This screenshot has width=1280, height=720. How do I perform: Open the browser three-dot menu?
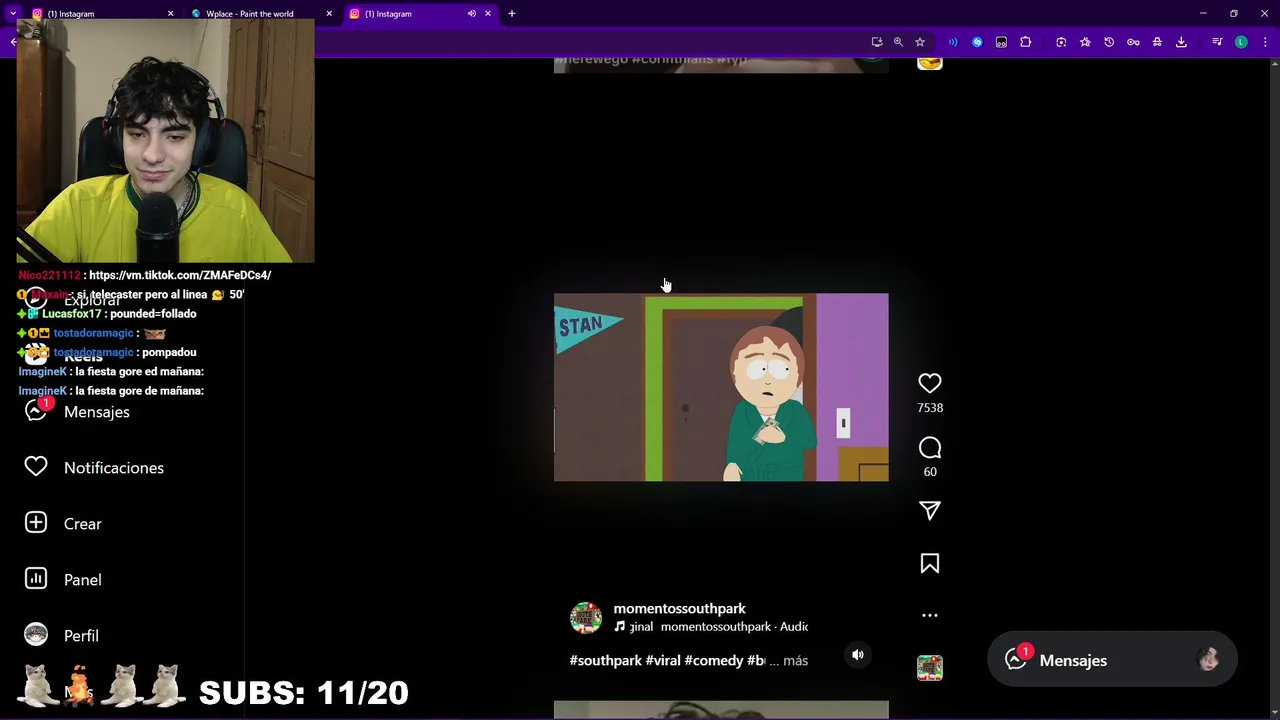pyautogui.click(x=1265, y=42)
